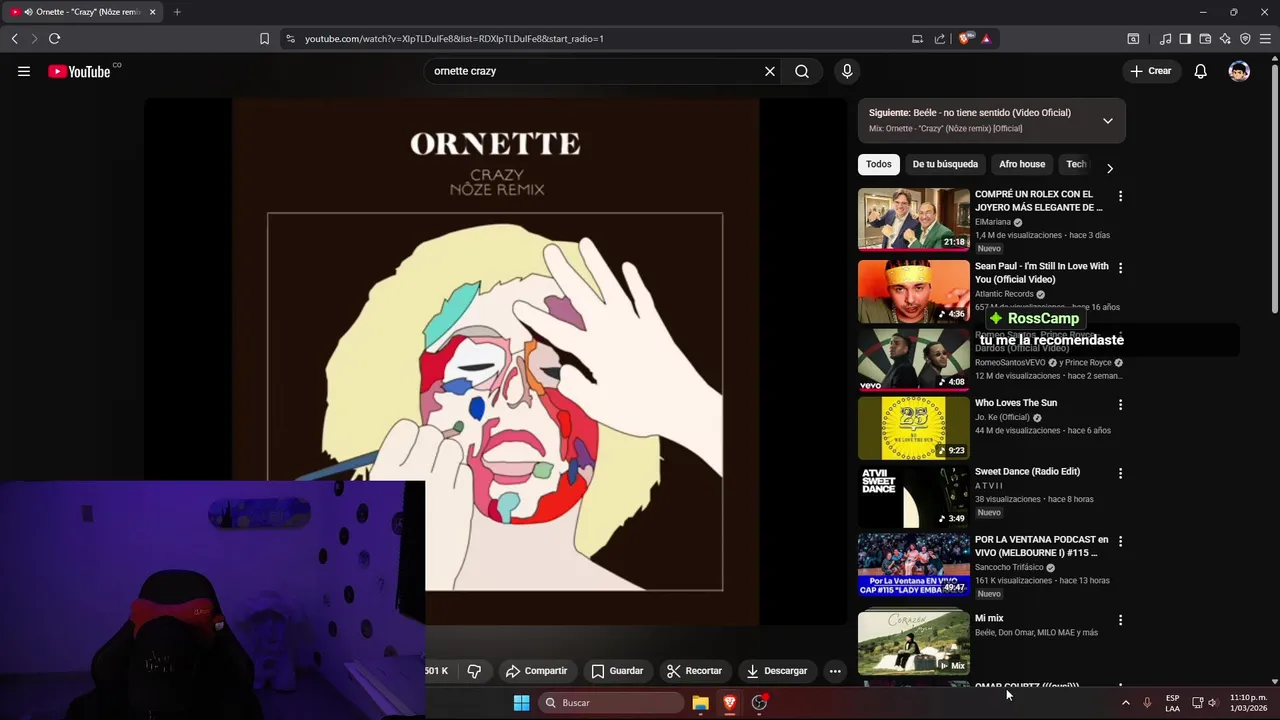
Task: Reload the page in browser
Action: pos(54,38)
